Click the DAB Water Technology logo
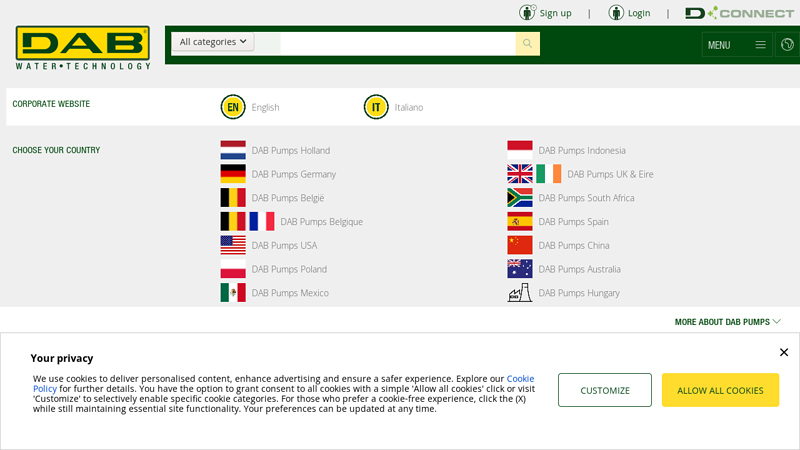 83,47
